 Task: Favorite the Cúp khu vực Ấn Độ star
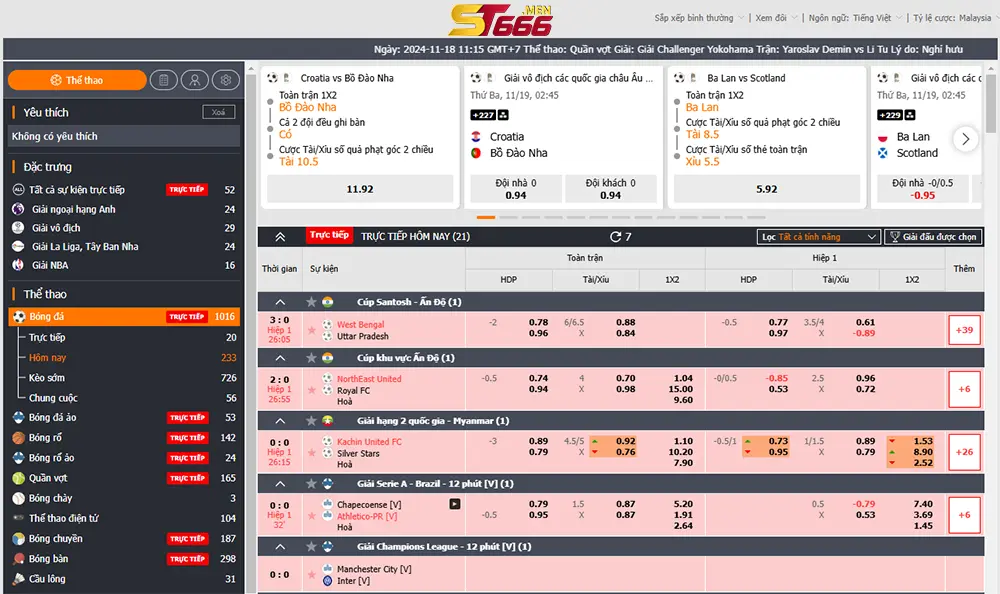311,358
